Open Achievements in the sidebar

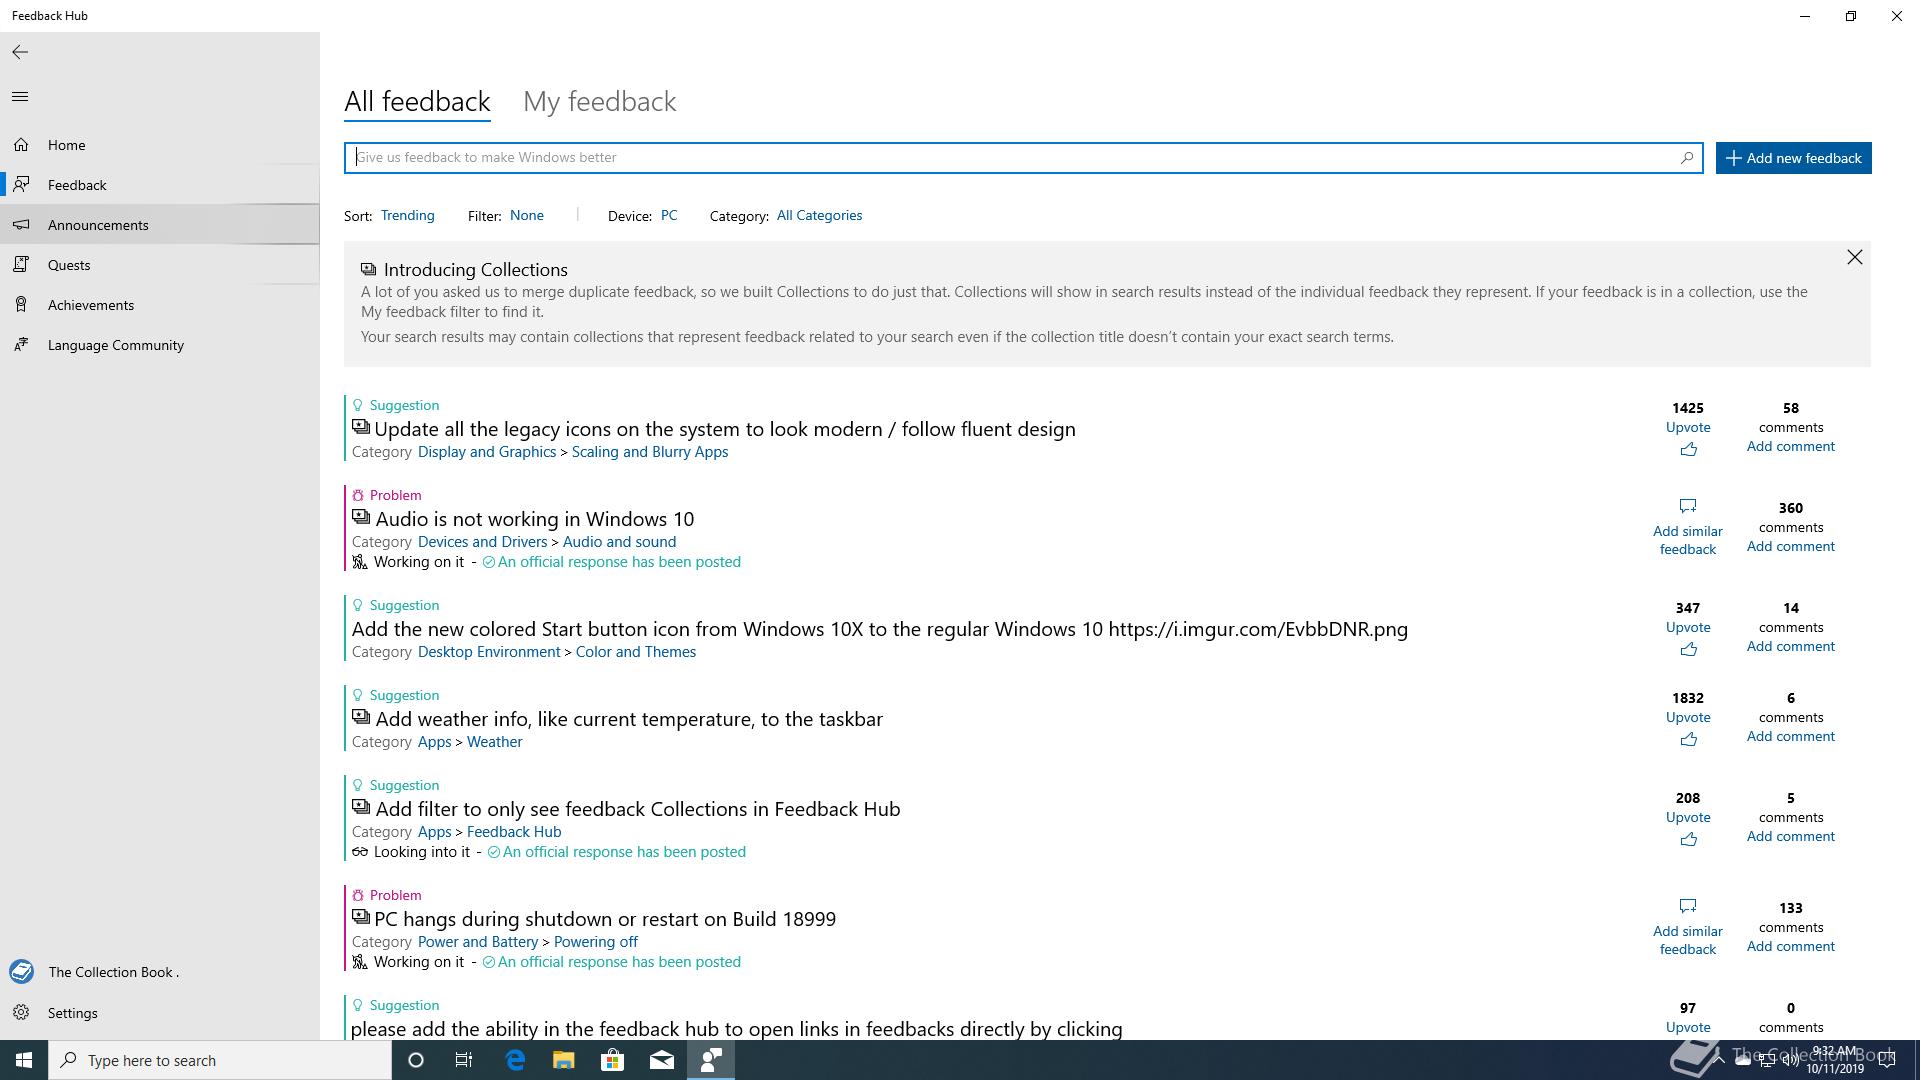(160, 305)
